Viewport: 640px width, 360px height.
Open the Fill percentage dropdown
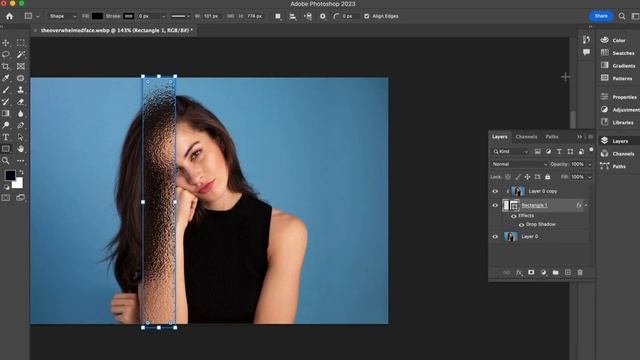[x=589, y=177]
